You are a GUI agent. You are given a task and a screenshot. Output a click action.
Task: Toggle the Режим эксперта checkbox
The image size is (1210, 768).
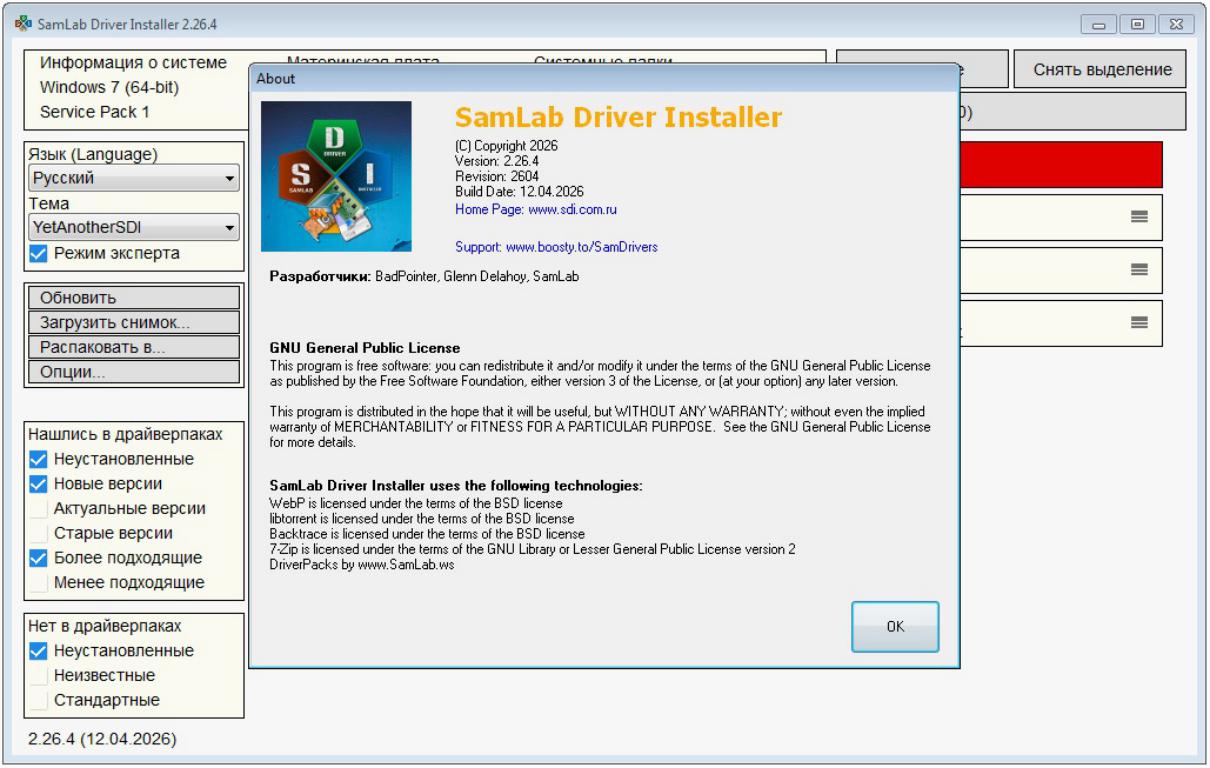(x=38, y=254)
